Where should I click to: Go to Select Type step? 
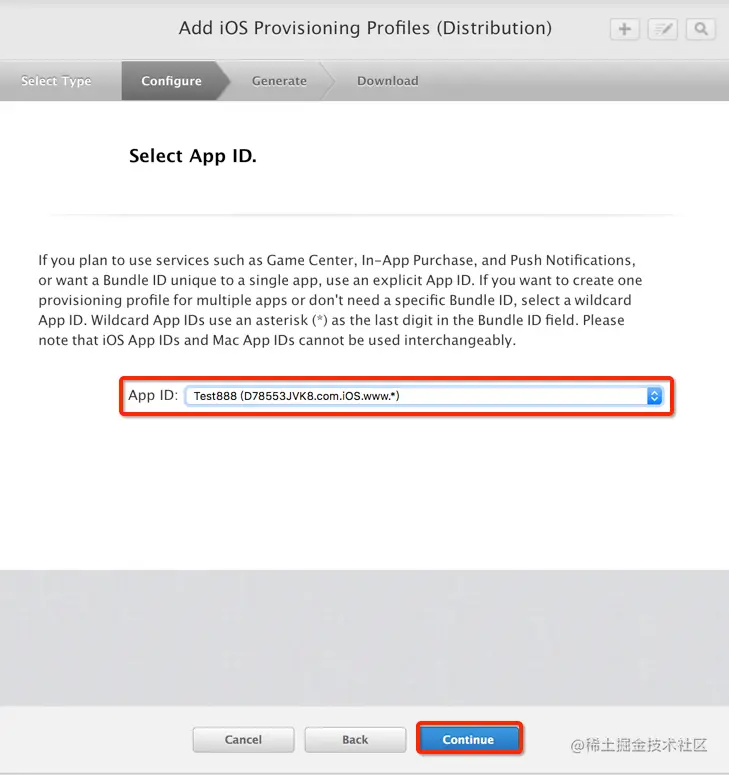(56, 81)
